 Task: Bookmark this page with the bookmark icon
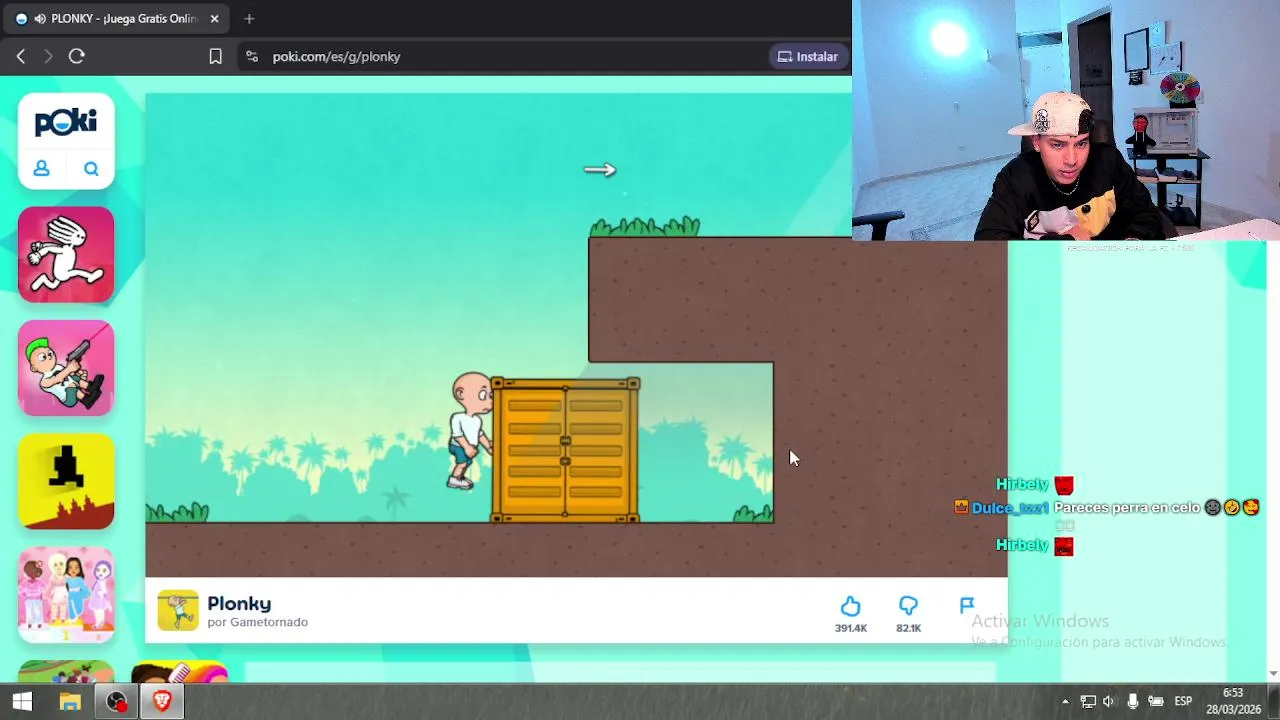215,57
